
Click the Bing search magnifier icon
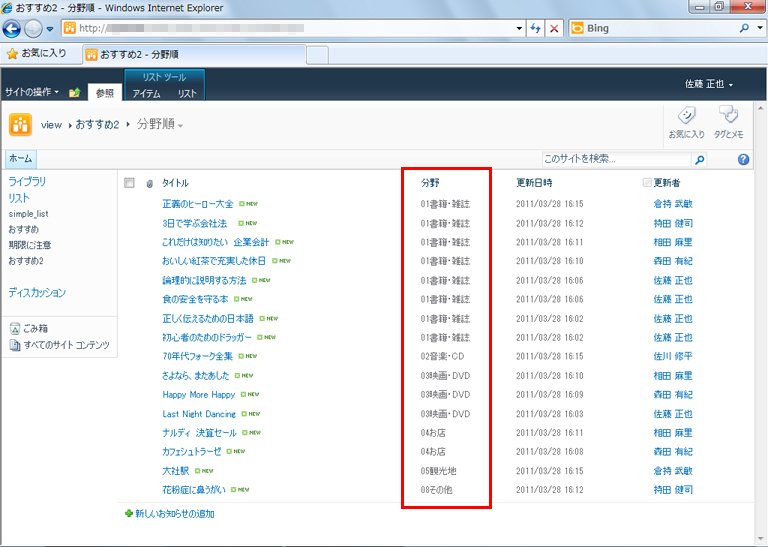point(744,28)
